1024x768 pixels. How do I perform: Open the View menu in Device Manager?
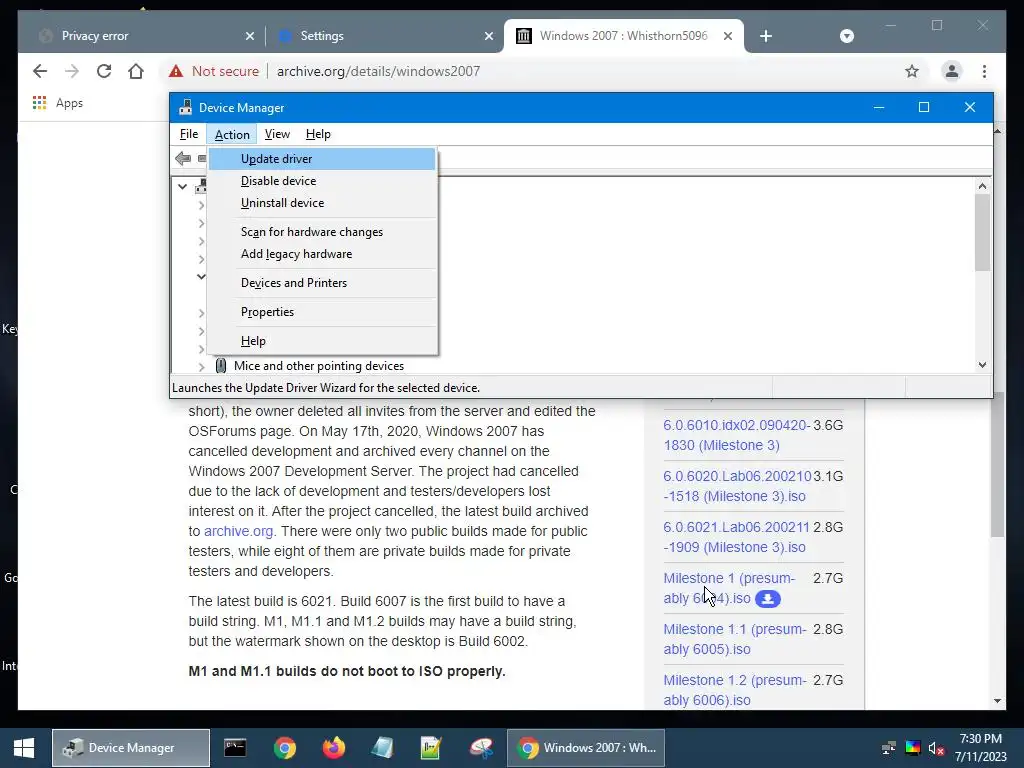pyautogui.click(x=277, y=134)
